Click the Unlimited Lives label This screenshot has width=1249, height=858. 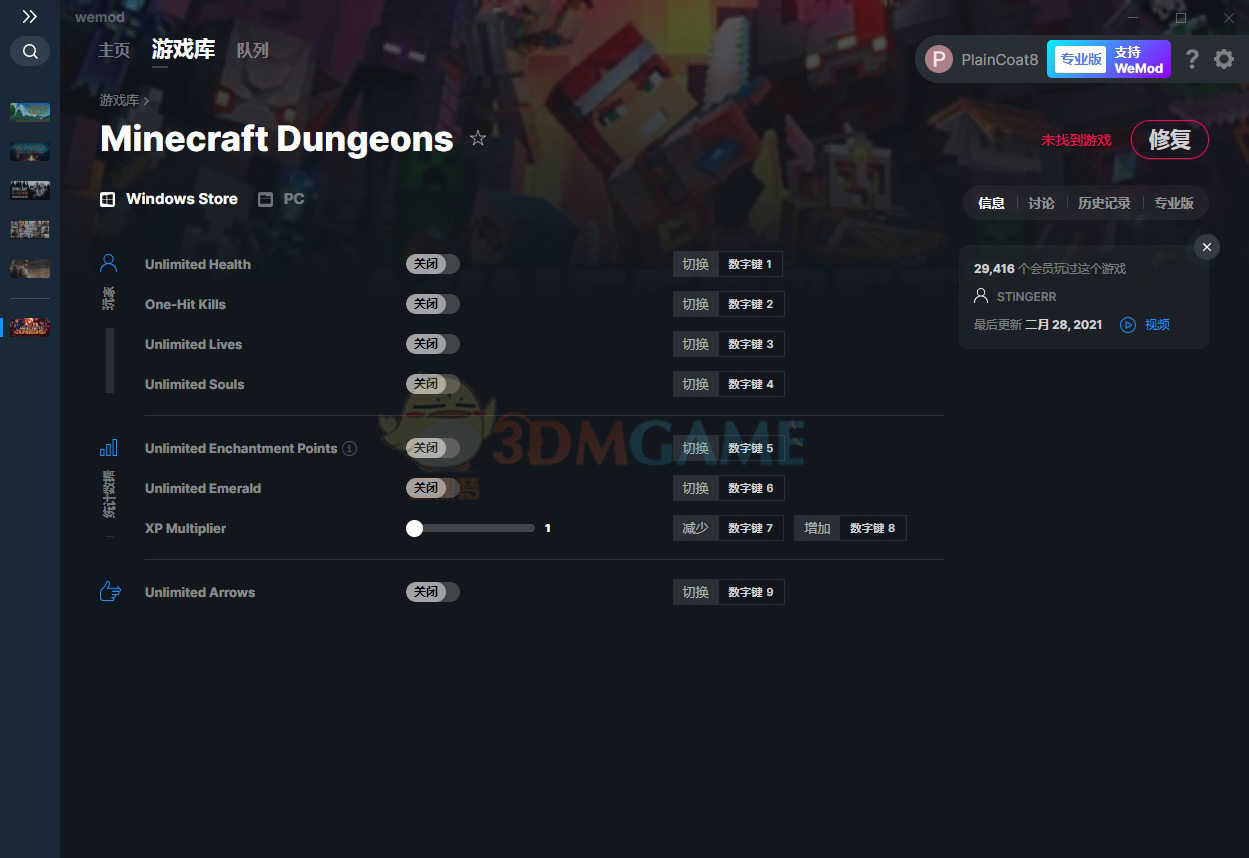[x=193, y=344]
